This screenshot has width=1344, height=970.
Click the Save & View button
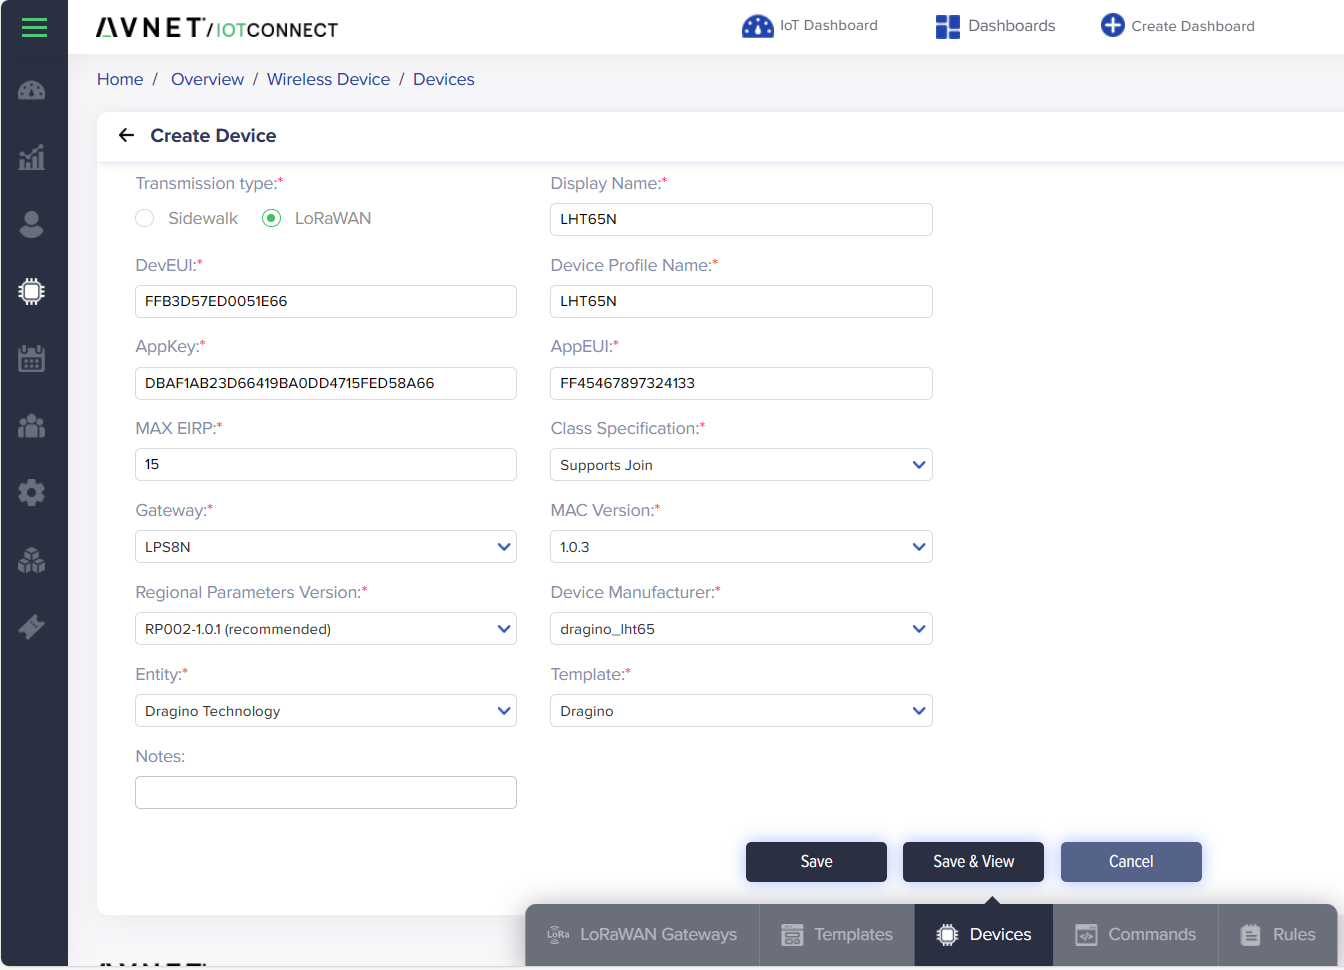pyautogui.click(x=973, y=862)
